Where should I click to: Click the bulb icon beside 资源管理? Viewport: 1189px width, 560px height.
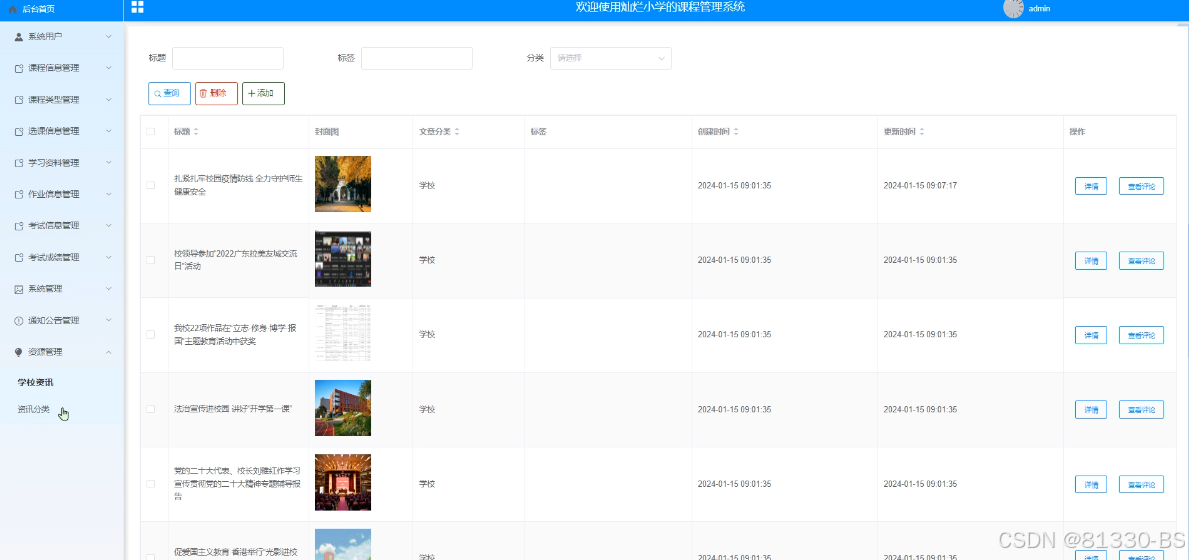pyautogui.click(x=19, y=352)
